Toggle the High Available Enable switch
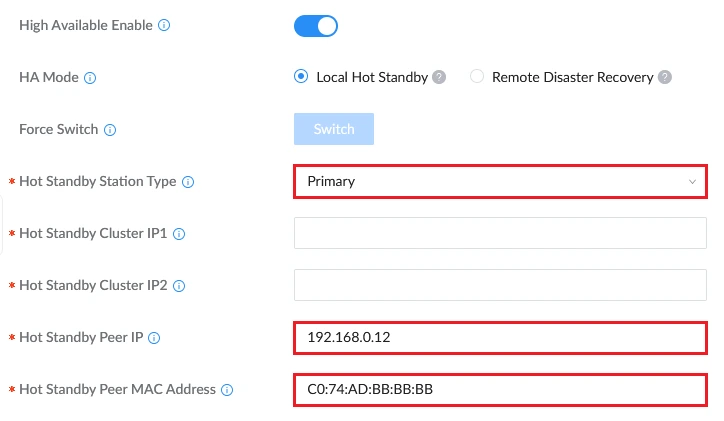The image size is (724, 421). pos(316,26)
